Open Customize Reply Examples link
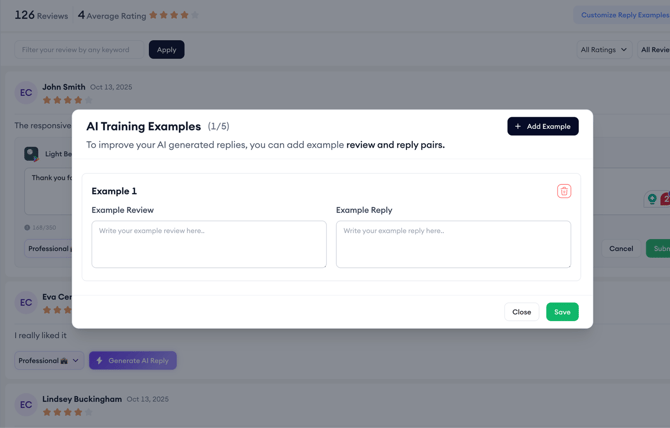The width and height of the screenshot is (670, 428). tap(624, 15)
